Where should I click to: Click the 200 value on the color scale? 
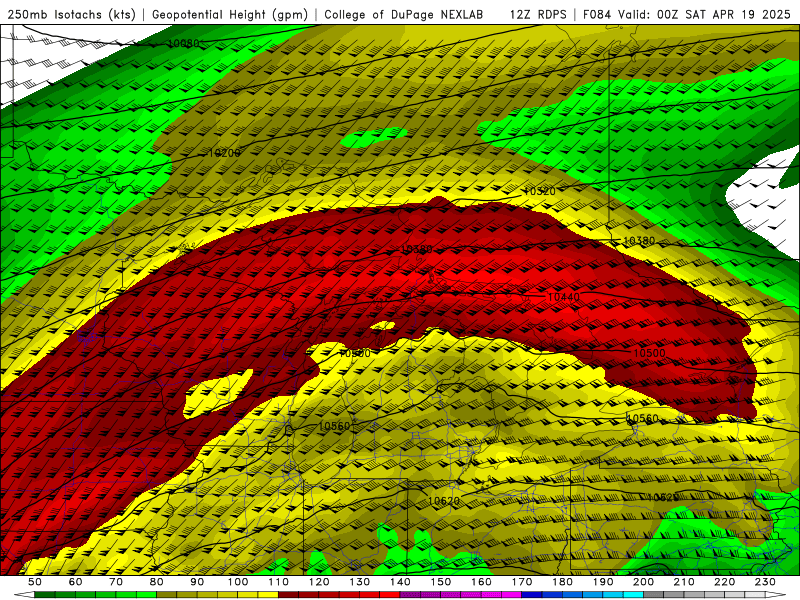(x=643, y=582)
